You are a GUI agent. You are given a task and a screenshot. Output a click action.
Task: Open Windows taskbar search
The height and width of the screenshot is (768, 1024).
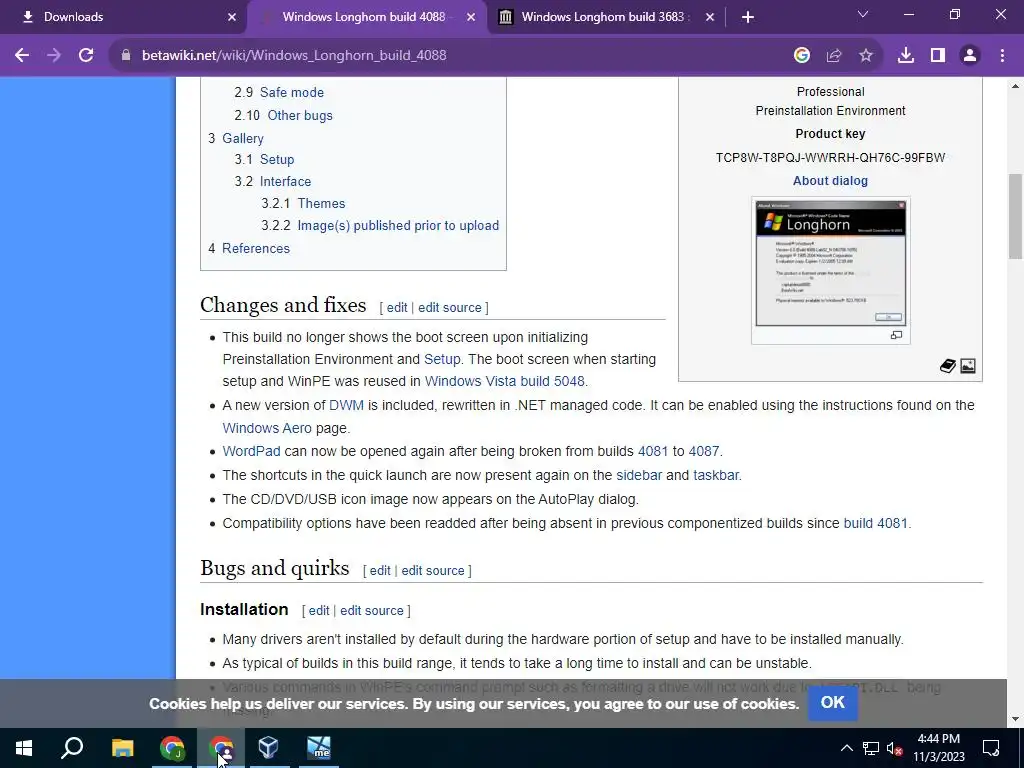[x=72, y=748]
